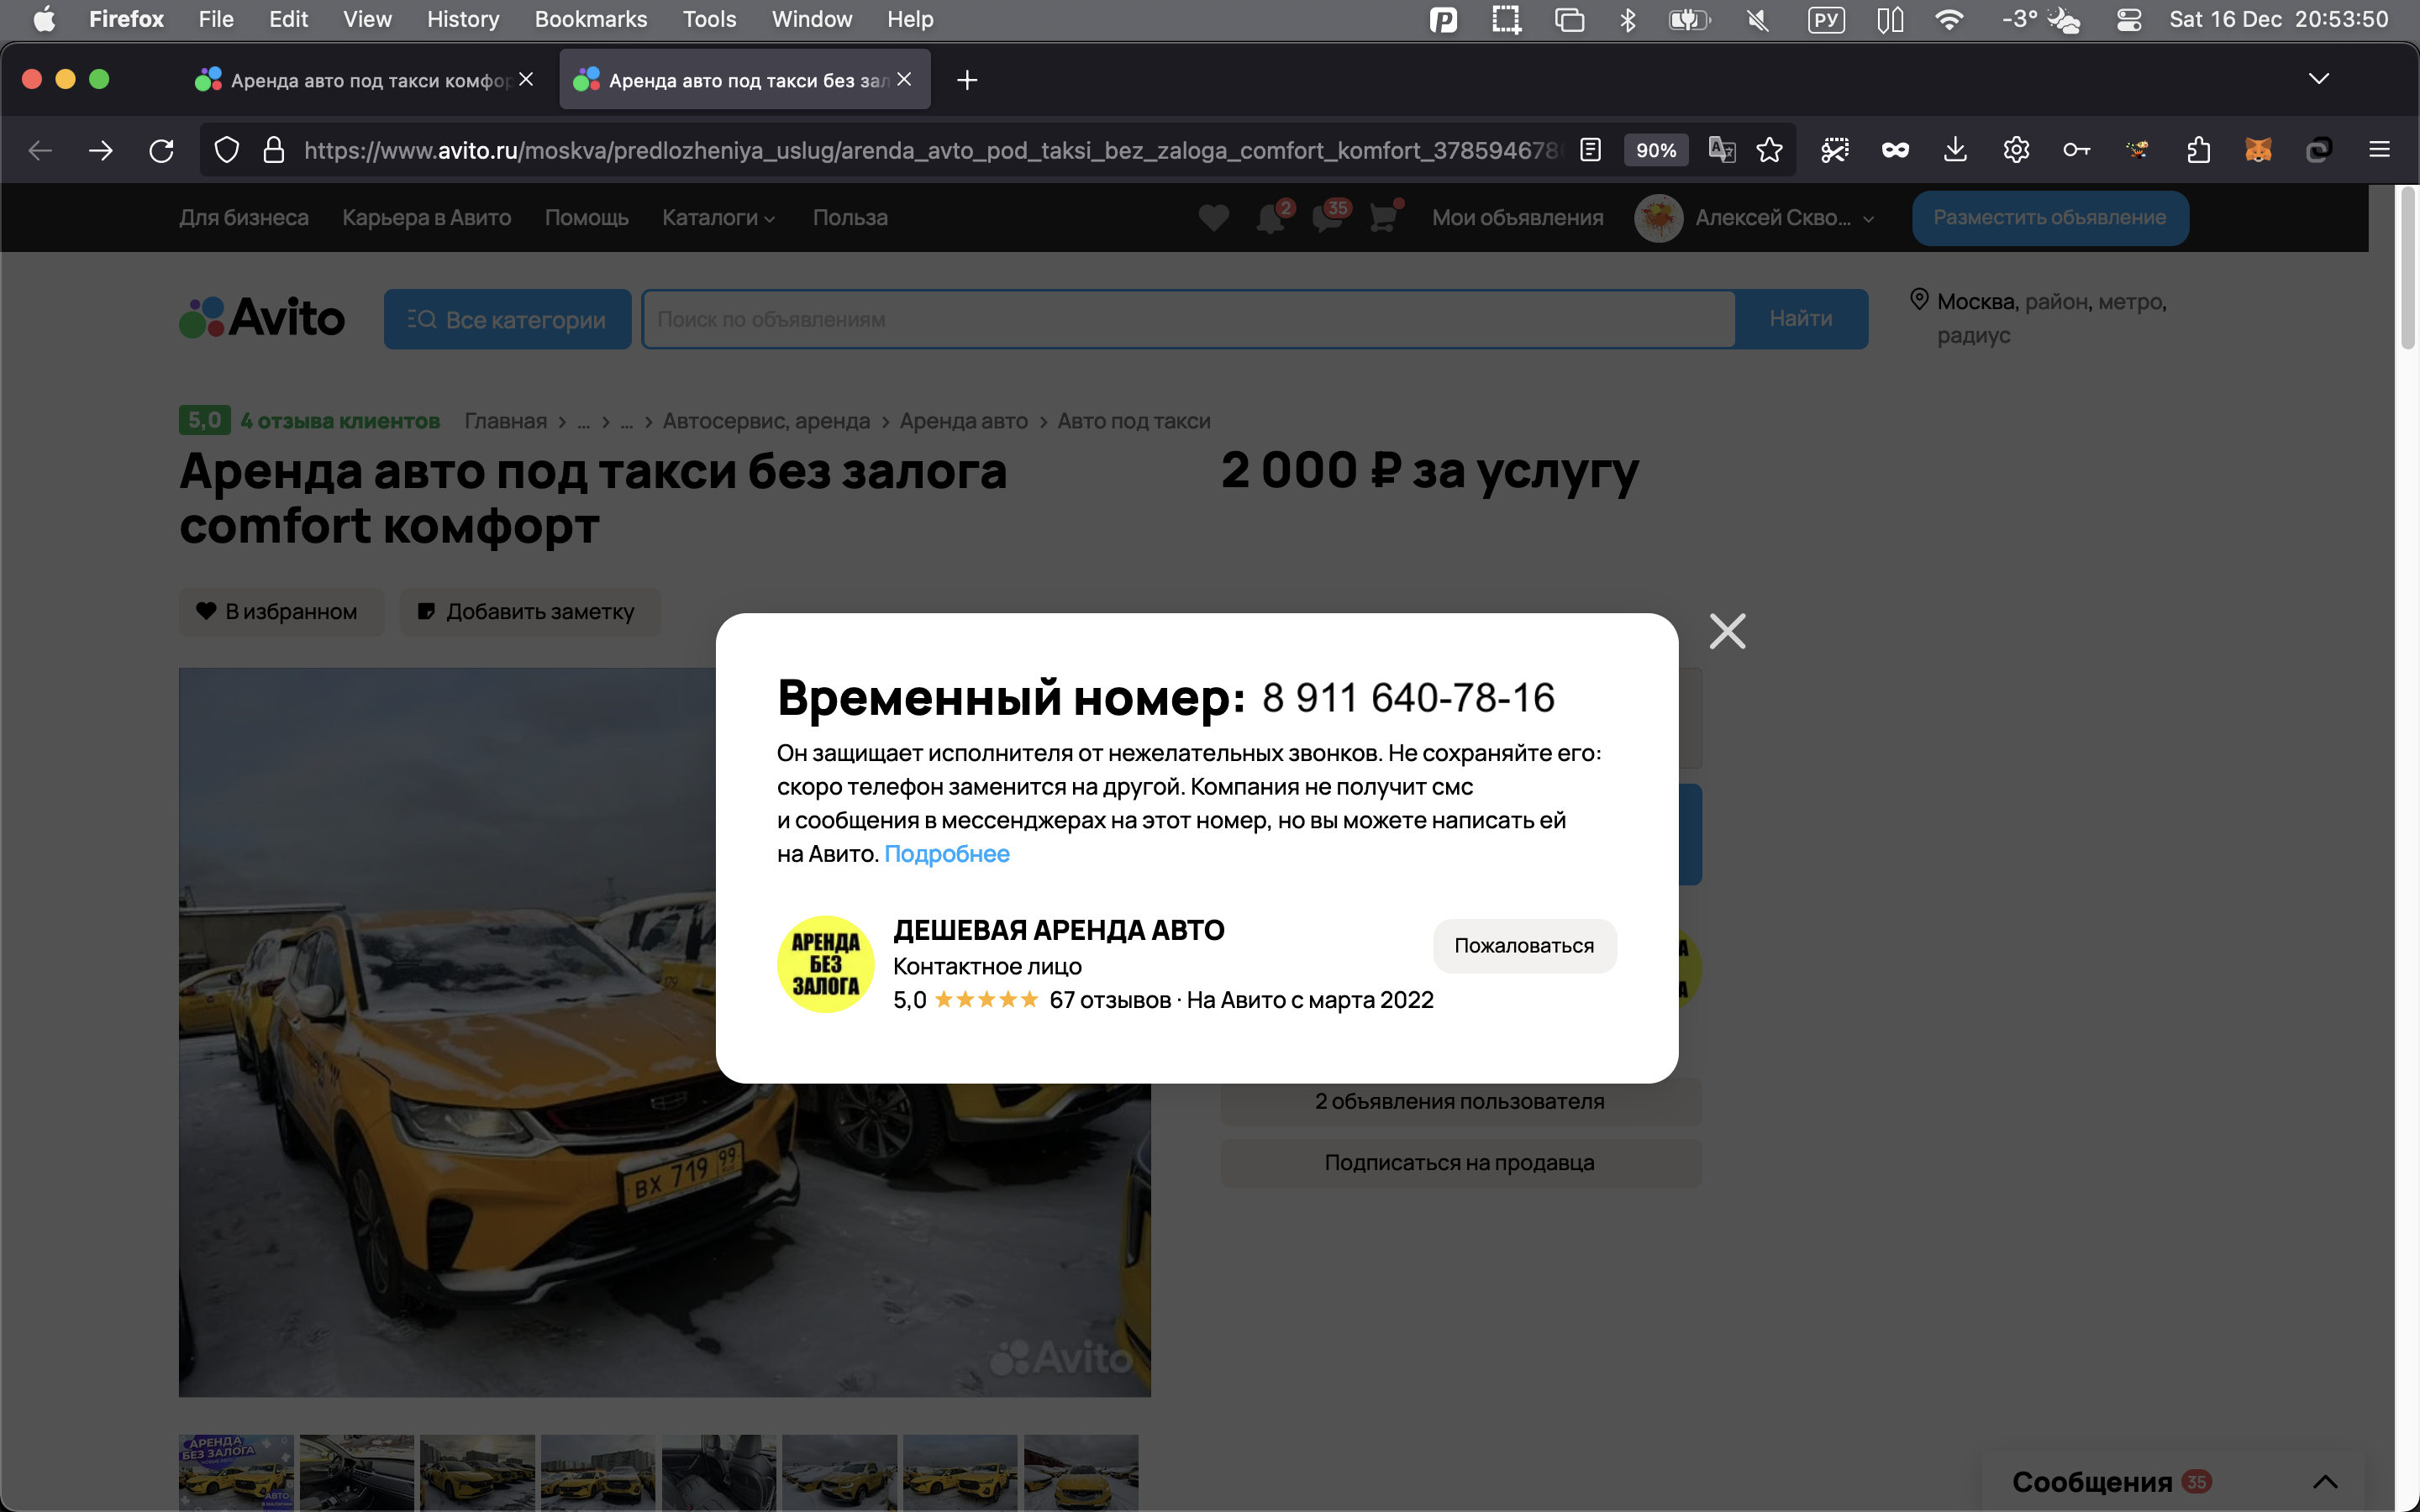This screenshot has height=1512, width=2420.
Task: Reload the current page
Action: tap(161, 150)
